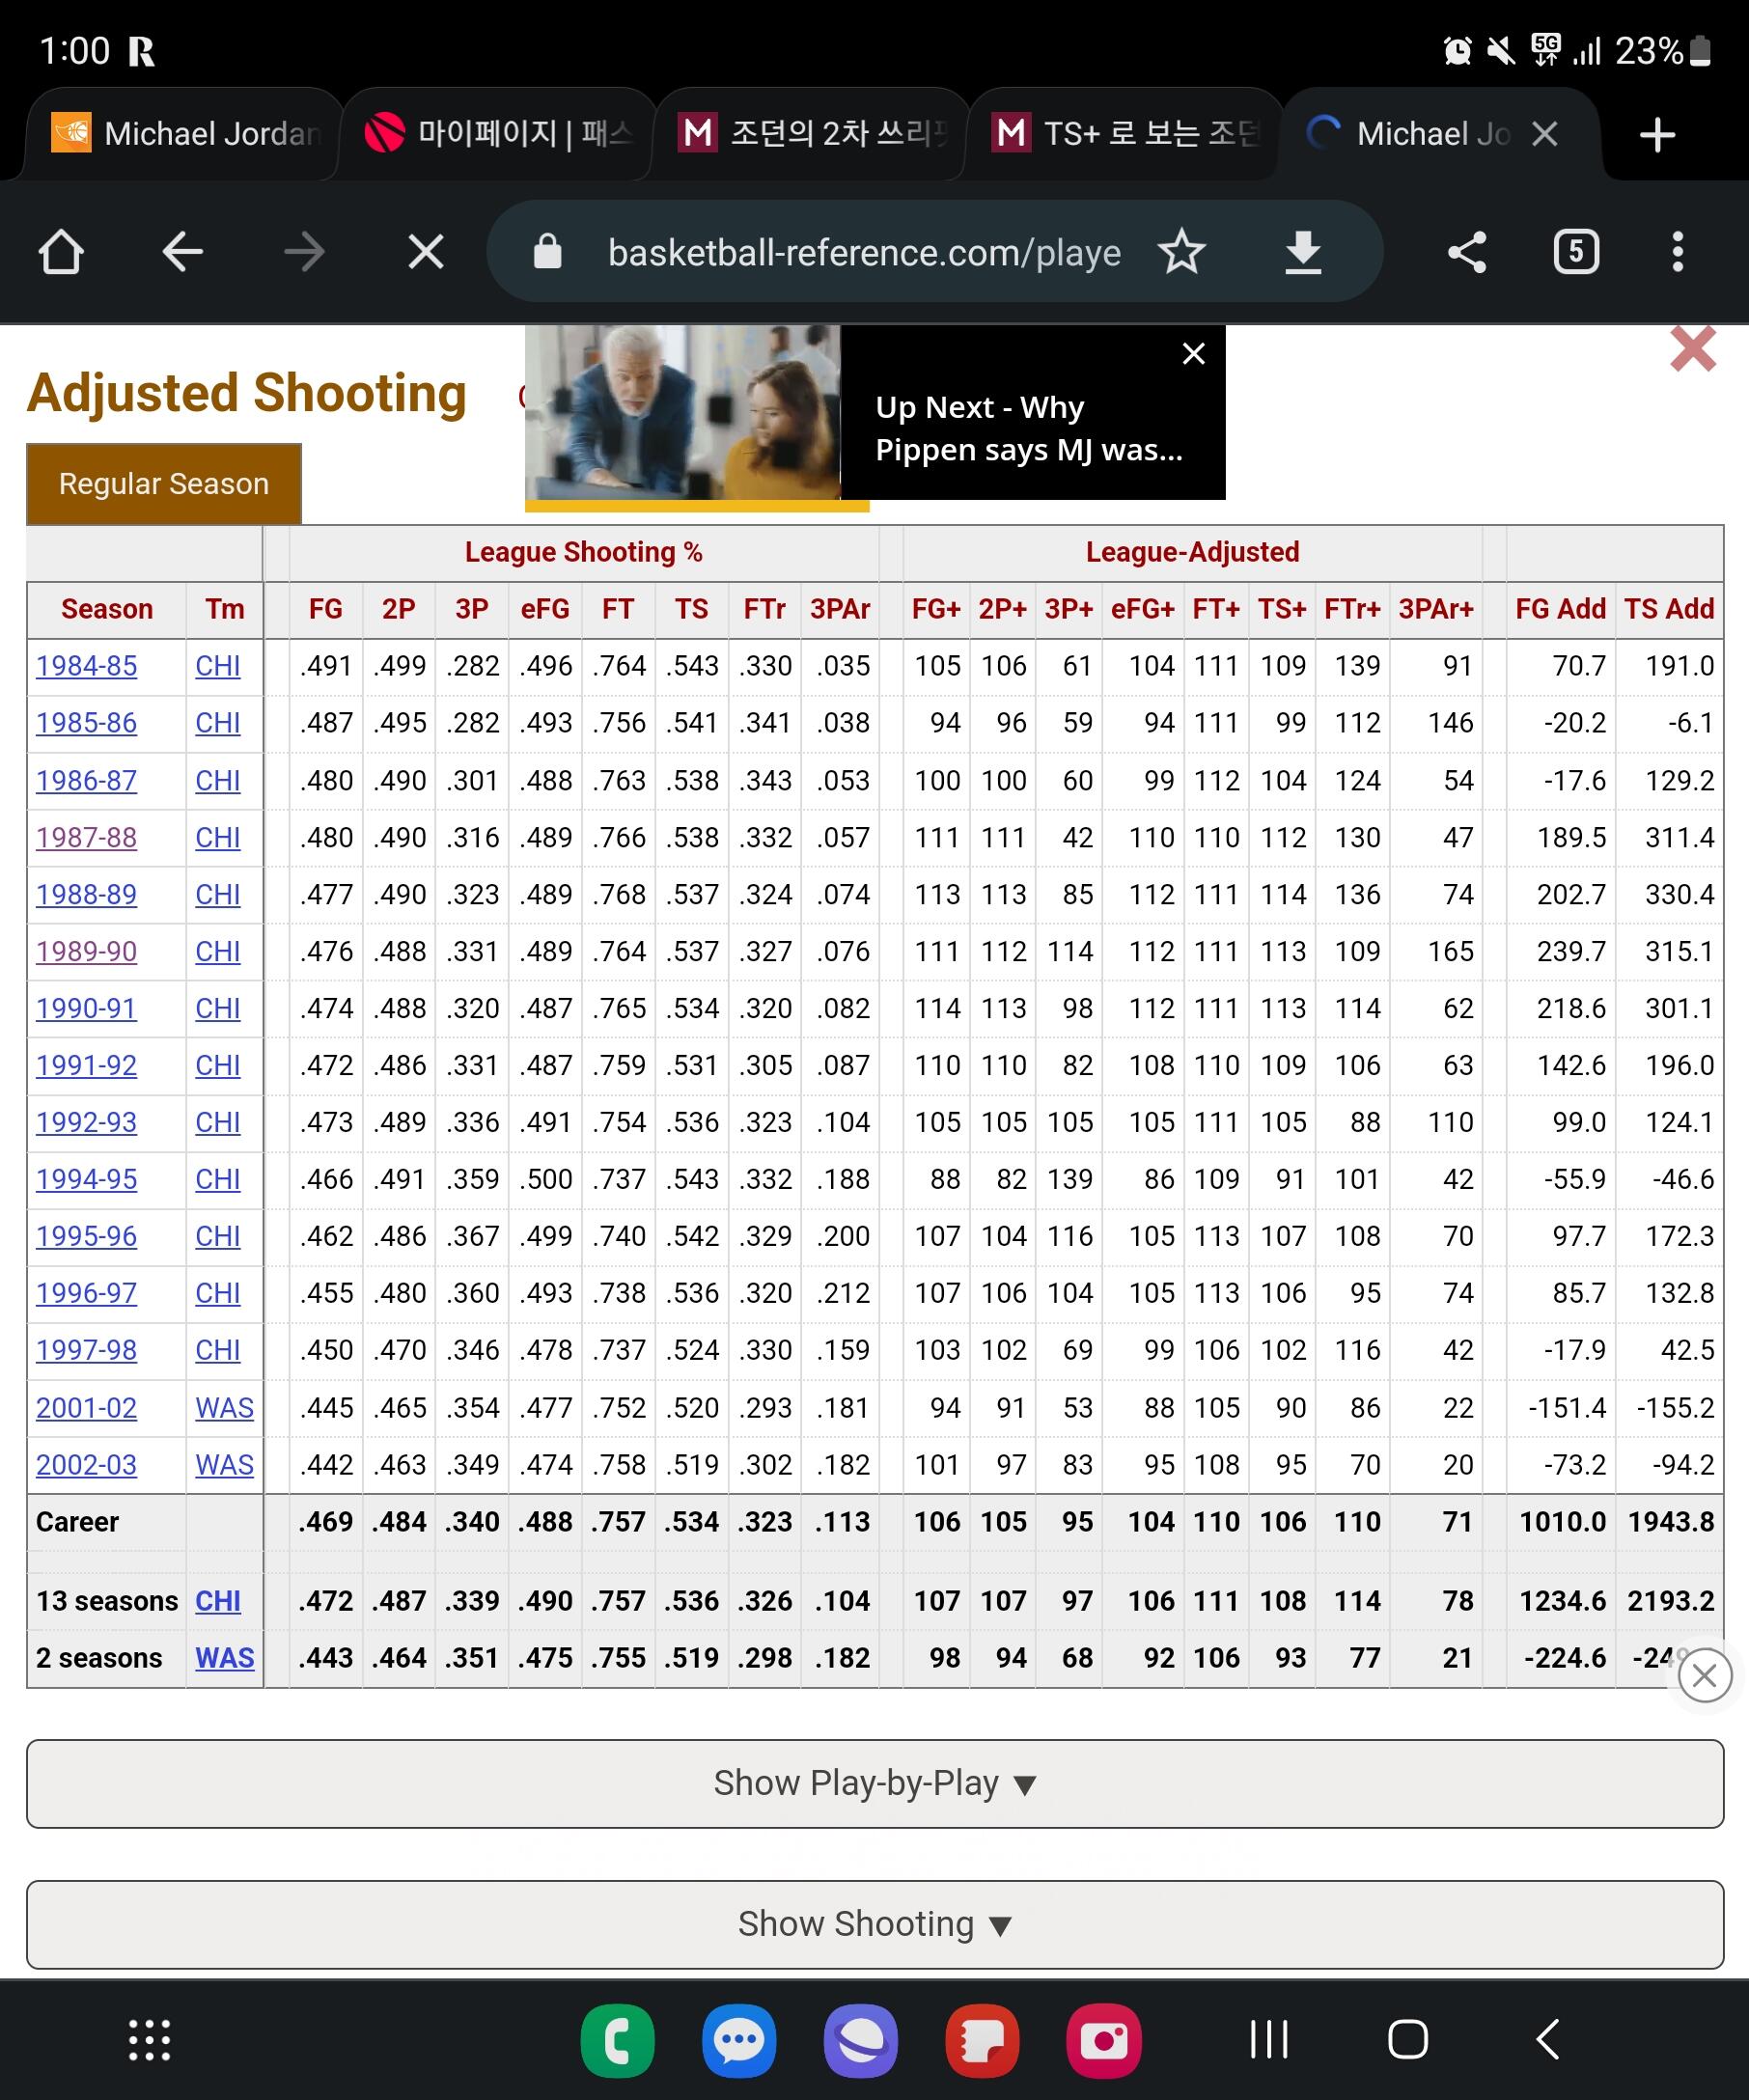This screenshot has height=2100, width=1749.
Task: Tap the alarm icon in status bar
Action: click(x=1458, y=50)
